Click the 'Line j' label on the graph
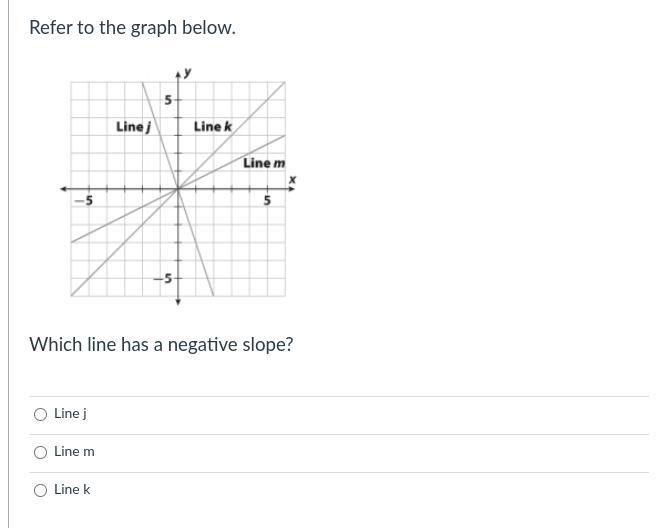 pyautogui.click(x=132, y=126)
